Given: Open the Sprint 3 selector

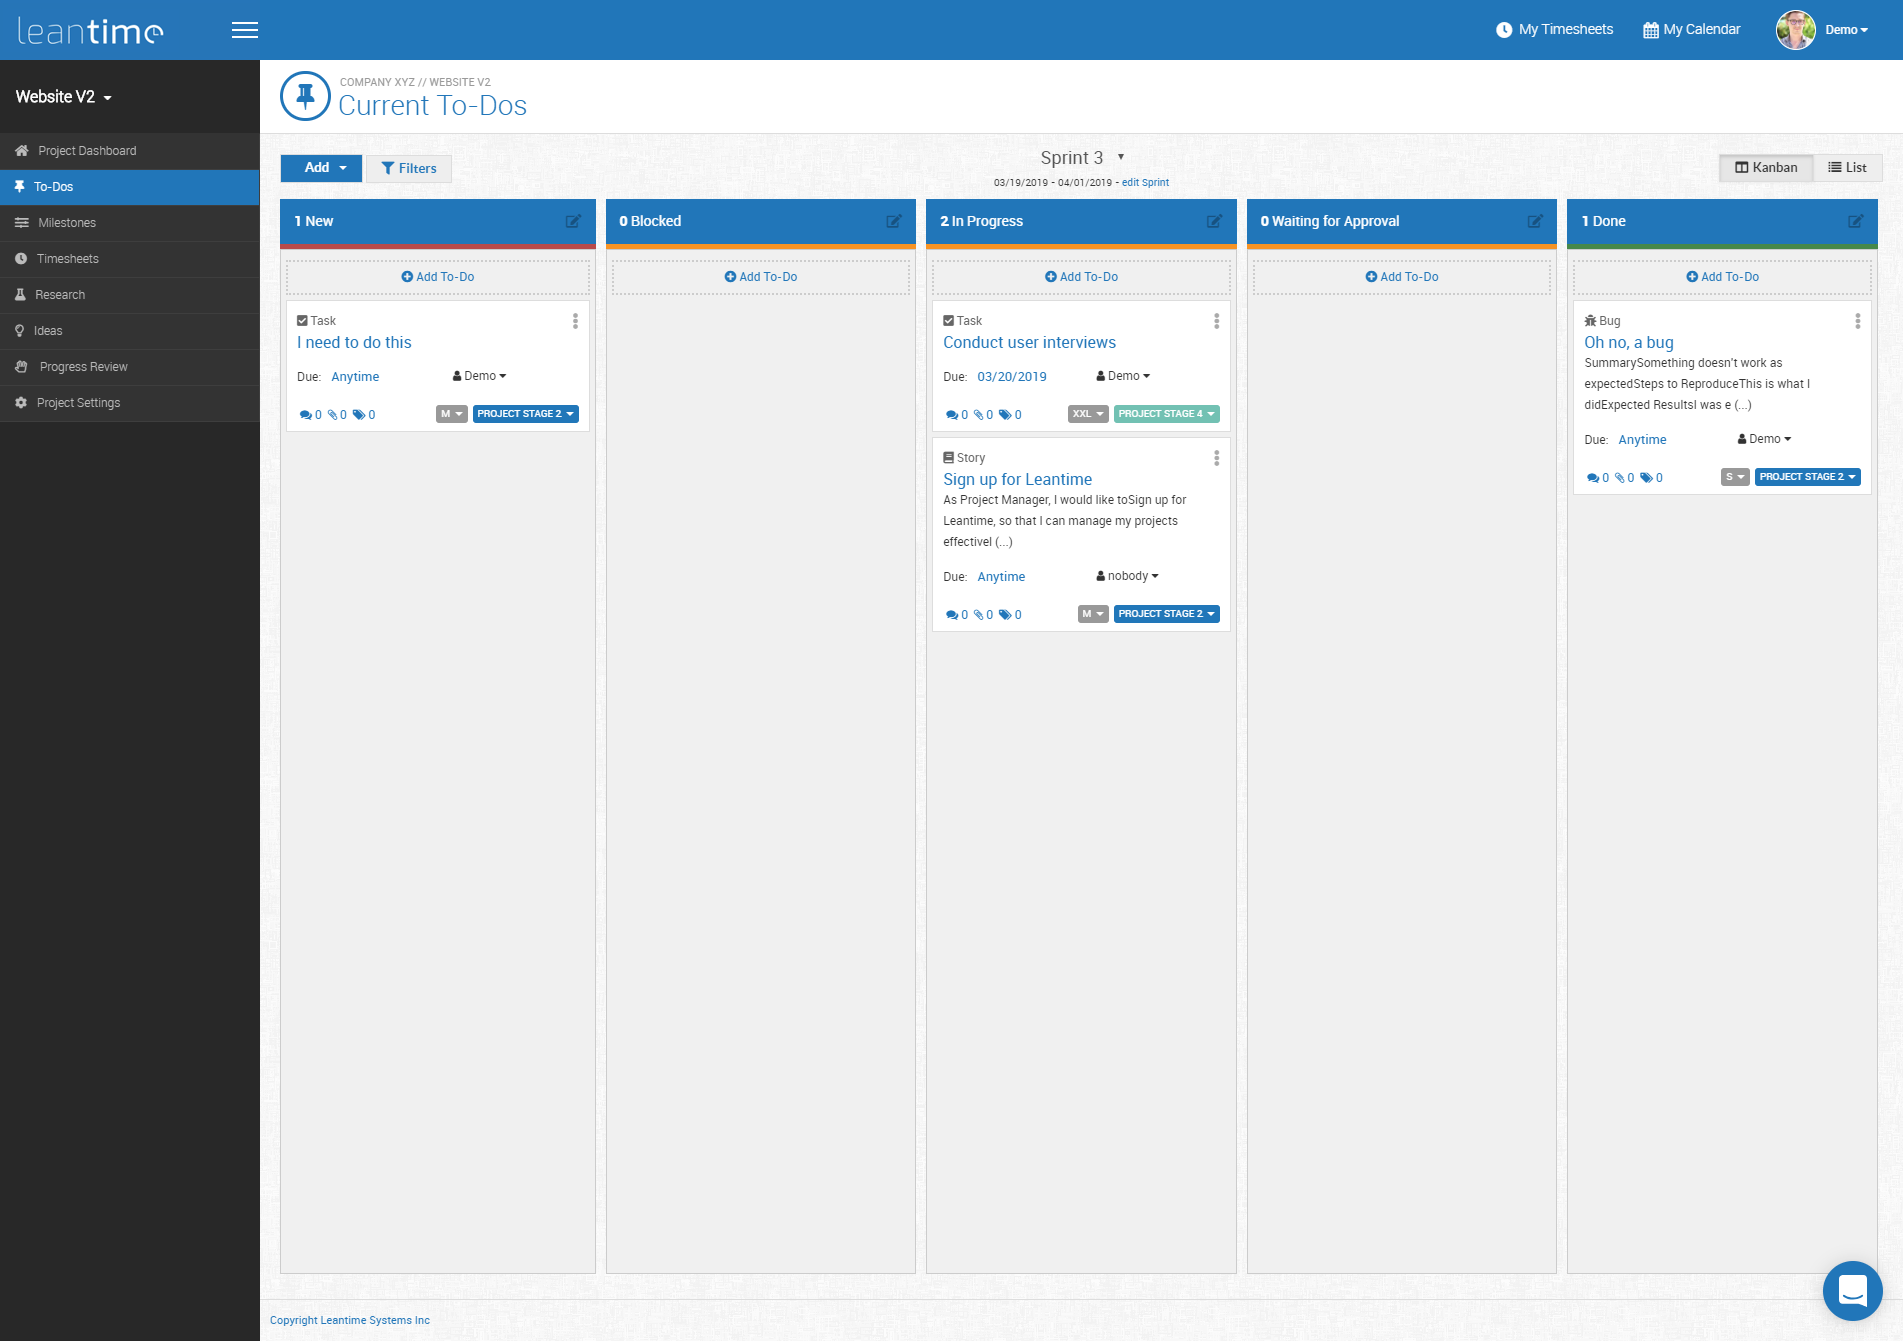Looking at the screenshot, I should [1082, 158].
